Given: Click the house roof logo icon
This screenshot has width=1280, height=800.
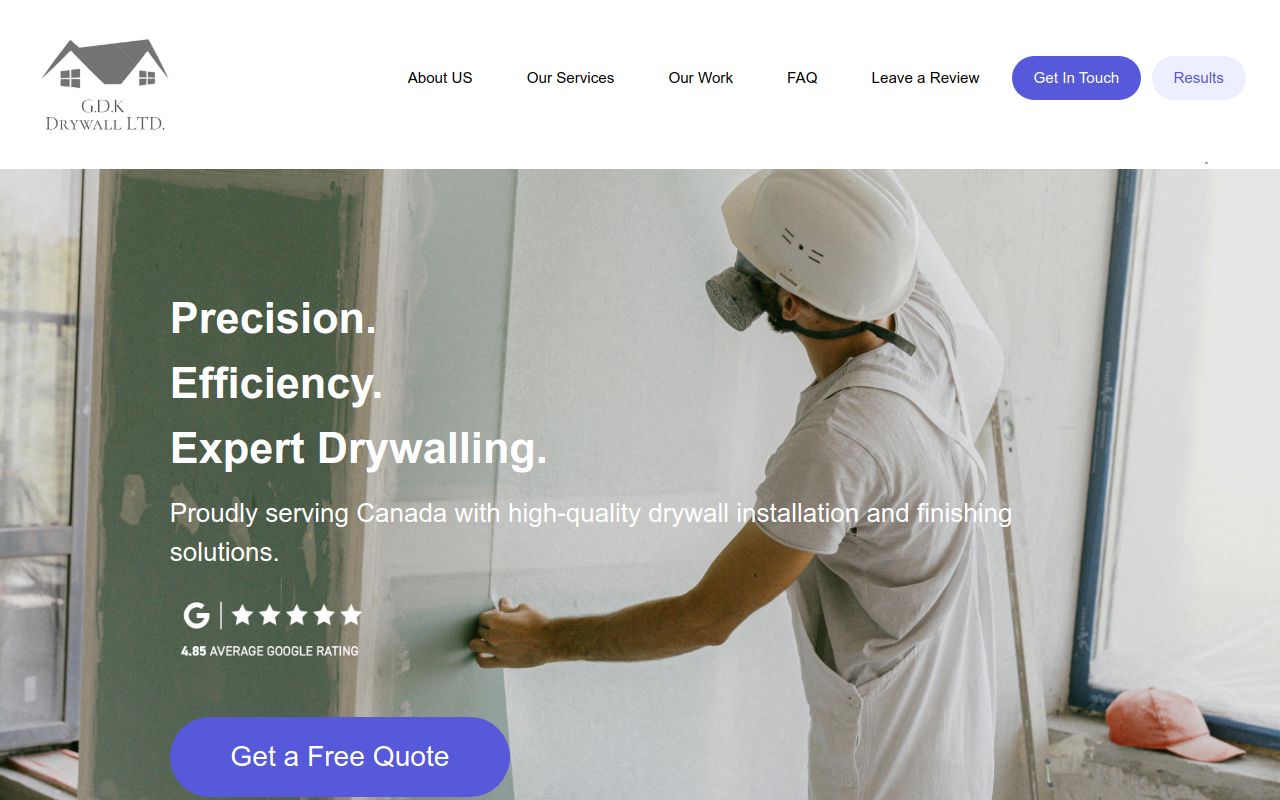Looking at the screenshot, I should coord(105,64).
